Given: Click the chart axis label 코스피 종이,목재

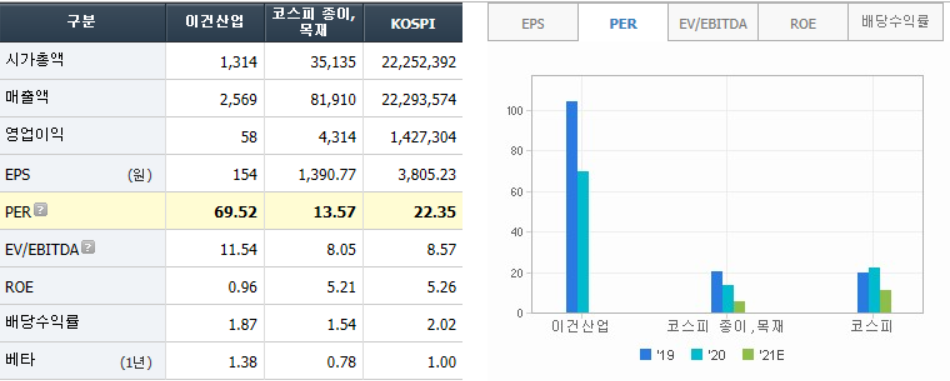Looking at the screenshot, I should click(725, 327).
